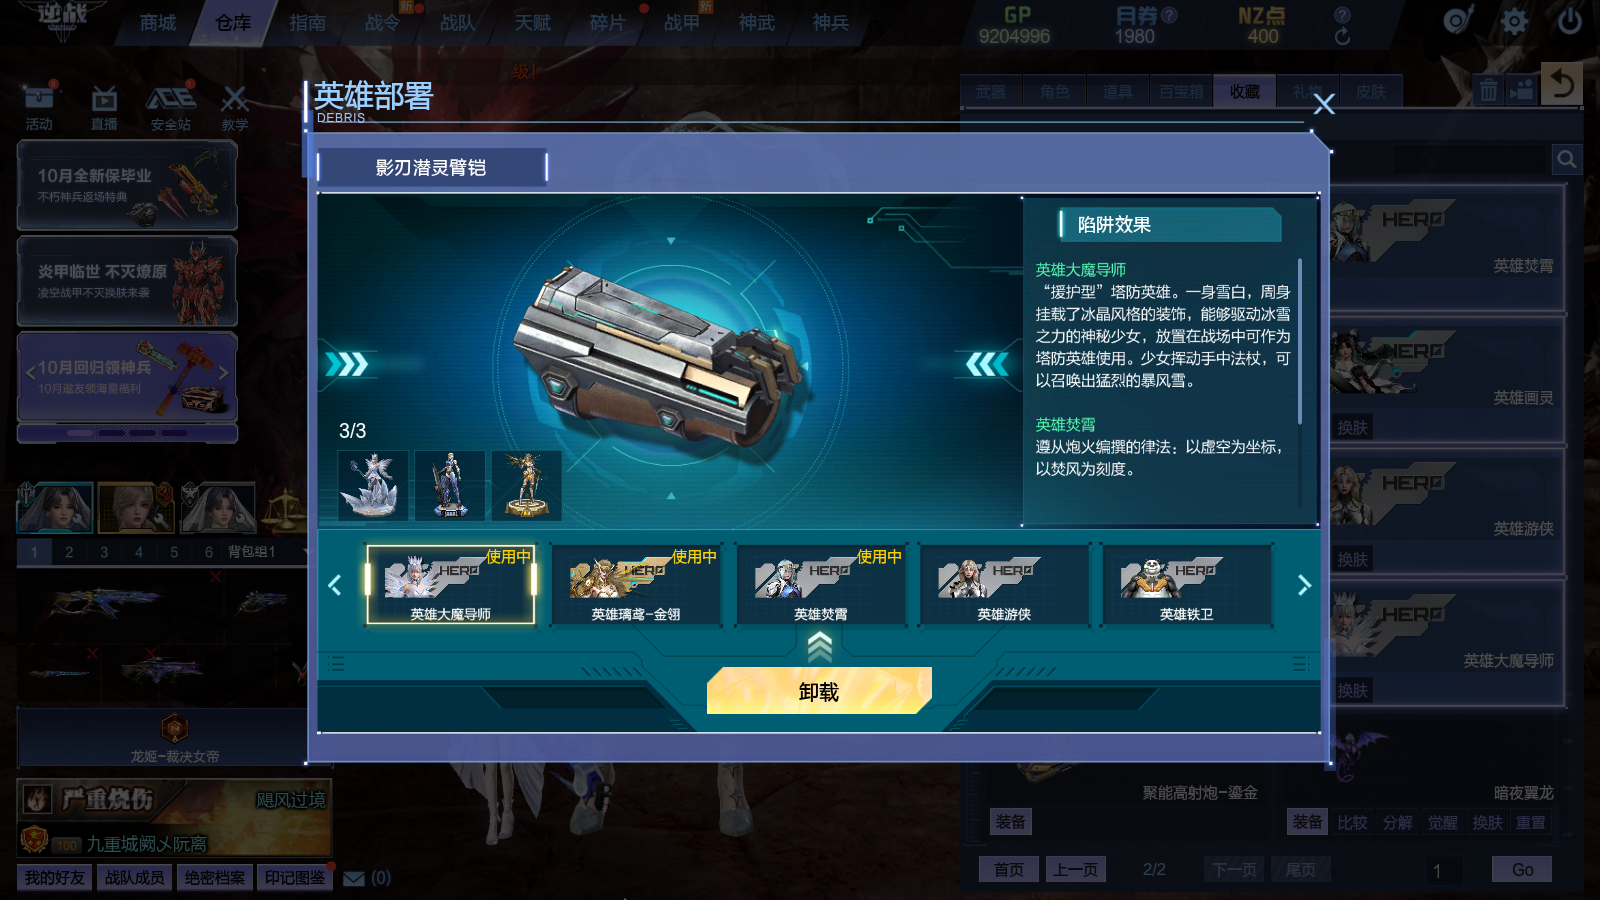Viewport: 1600px width, 900px height.
Task: Click the 安全站 ACE icon
Action: (171, 107)
